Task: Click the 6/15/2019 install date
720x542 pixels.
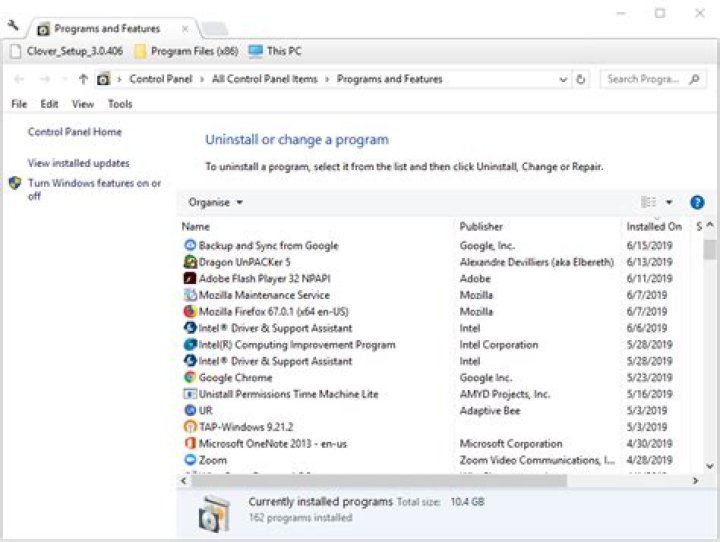Action: tap(649, 246)
